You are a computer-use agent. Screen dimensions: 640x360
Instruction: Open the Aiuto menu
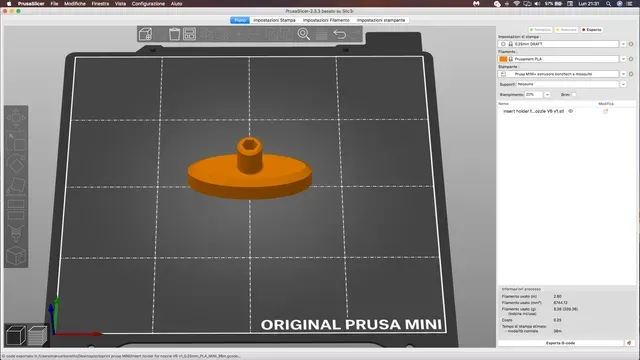pyautogui.click(x=176, y=4)
